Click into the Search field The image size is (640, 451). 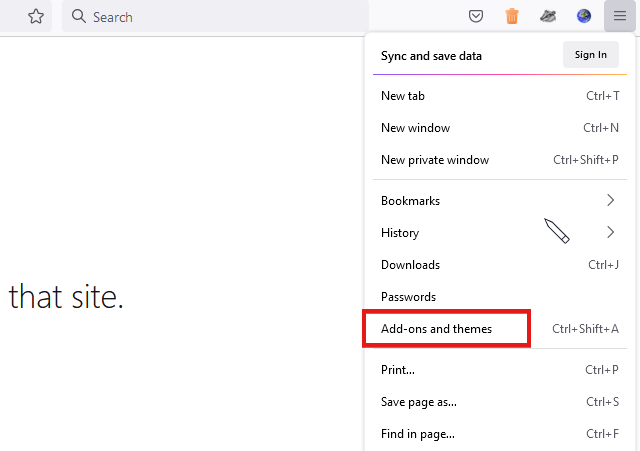(216, 16)
